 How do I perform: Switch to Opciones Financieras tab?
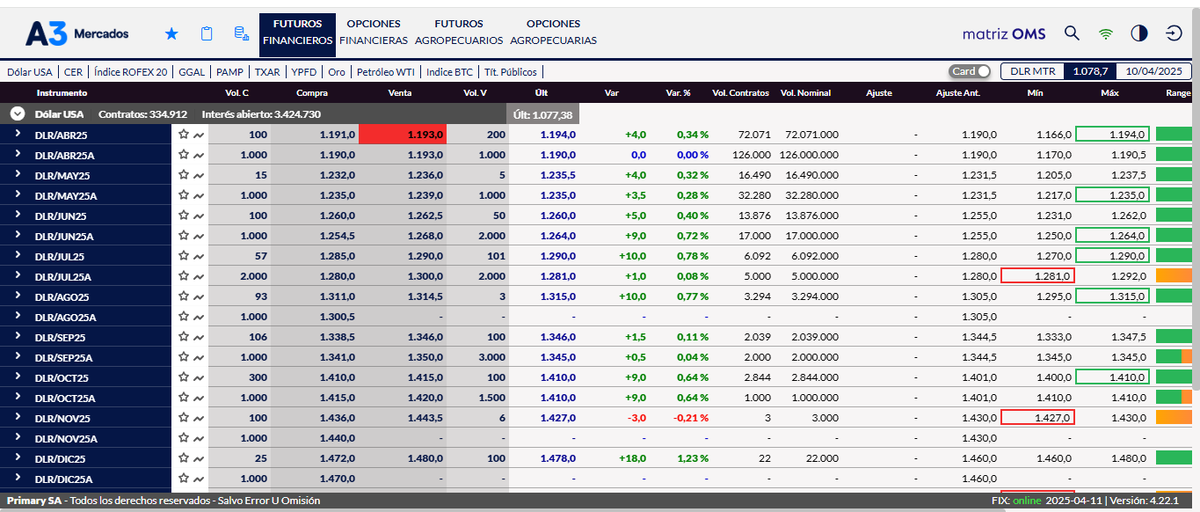373,32
